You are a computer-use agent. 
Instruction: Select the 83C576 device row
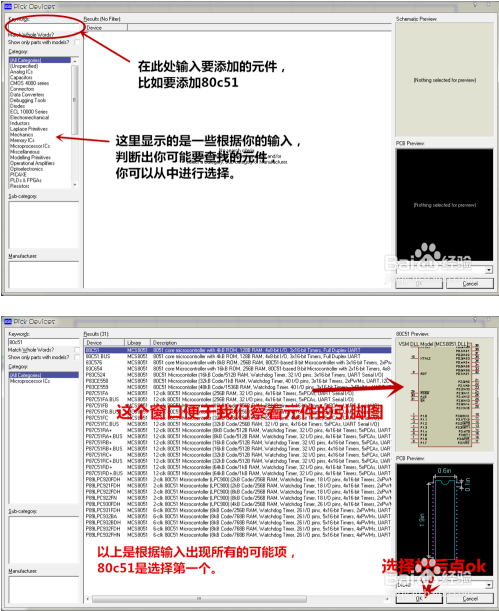(238, 362)
